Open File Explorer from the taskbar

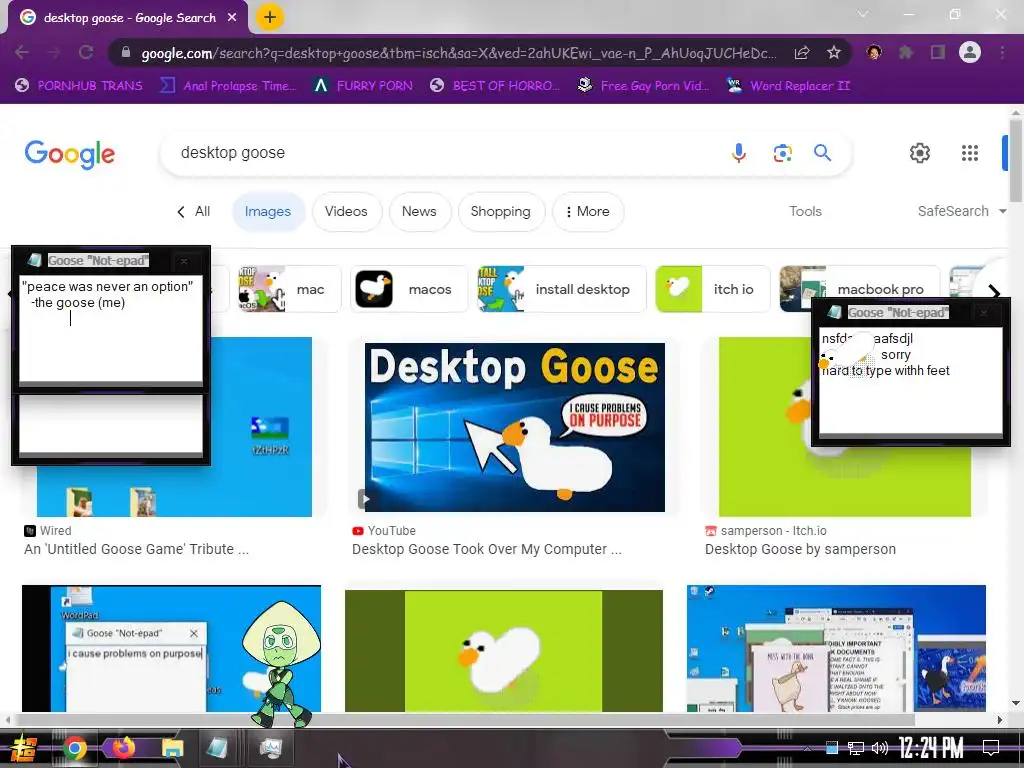tap(172, 748)
